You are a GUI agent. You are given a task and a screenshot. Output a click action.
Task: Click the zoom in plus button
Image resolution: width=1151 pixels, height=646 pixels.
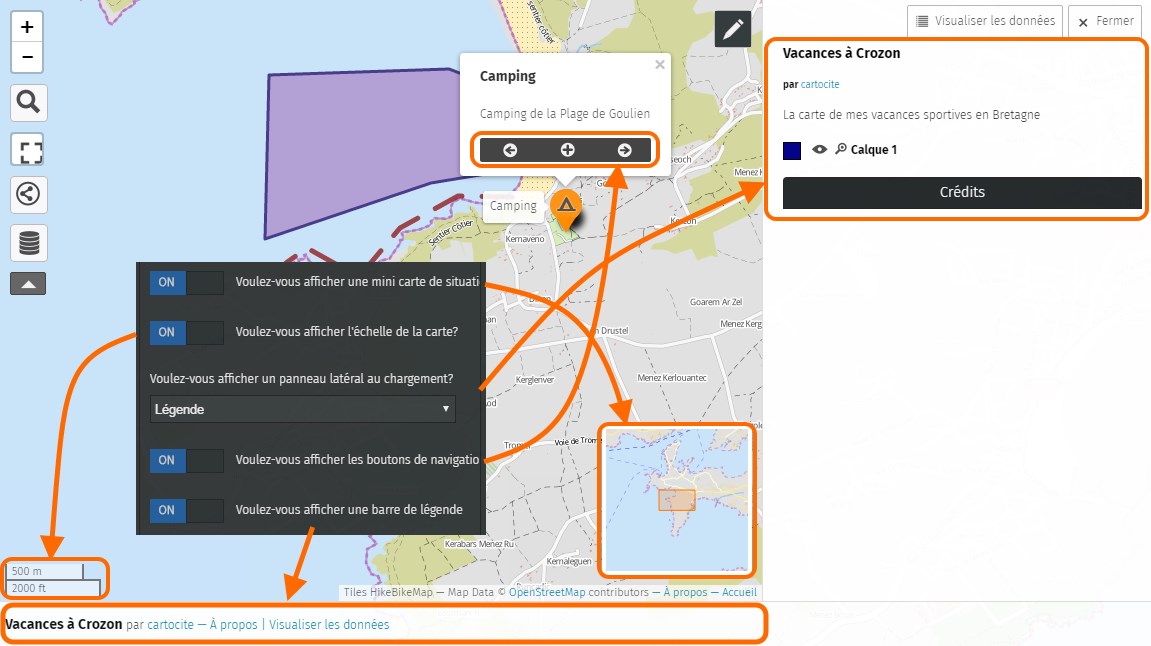pos(27,27)
